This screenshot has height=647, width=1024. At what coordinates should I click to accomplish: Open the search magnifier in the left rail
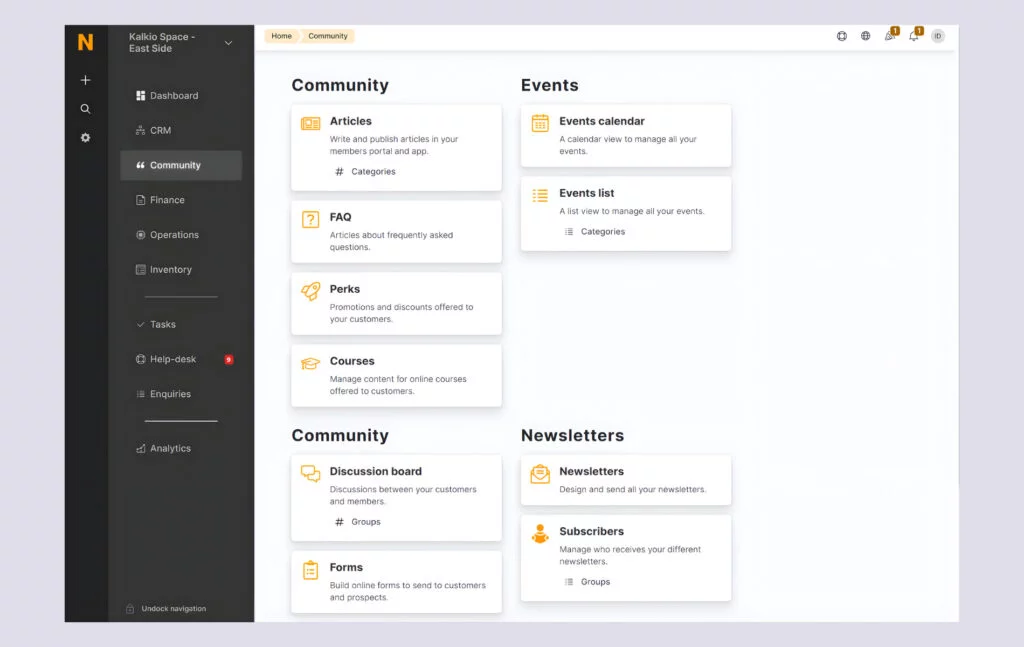(85, 109)
